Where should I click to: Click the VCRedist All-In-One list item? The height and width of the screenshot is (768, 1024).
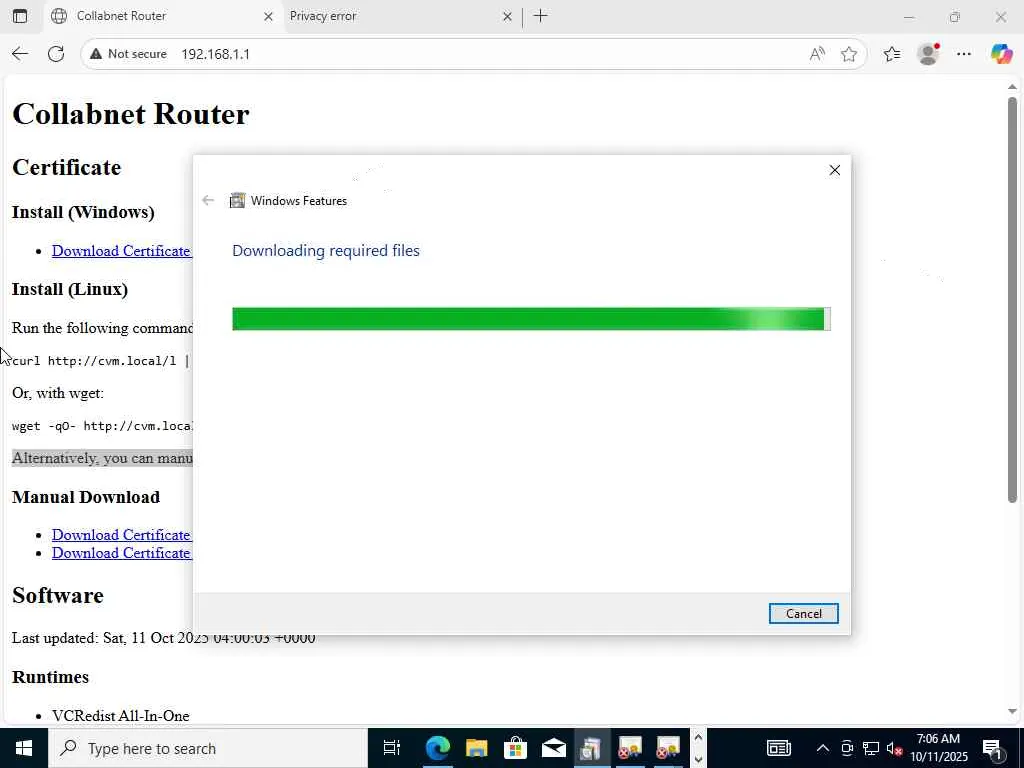[121, 716]
